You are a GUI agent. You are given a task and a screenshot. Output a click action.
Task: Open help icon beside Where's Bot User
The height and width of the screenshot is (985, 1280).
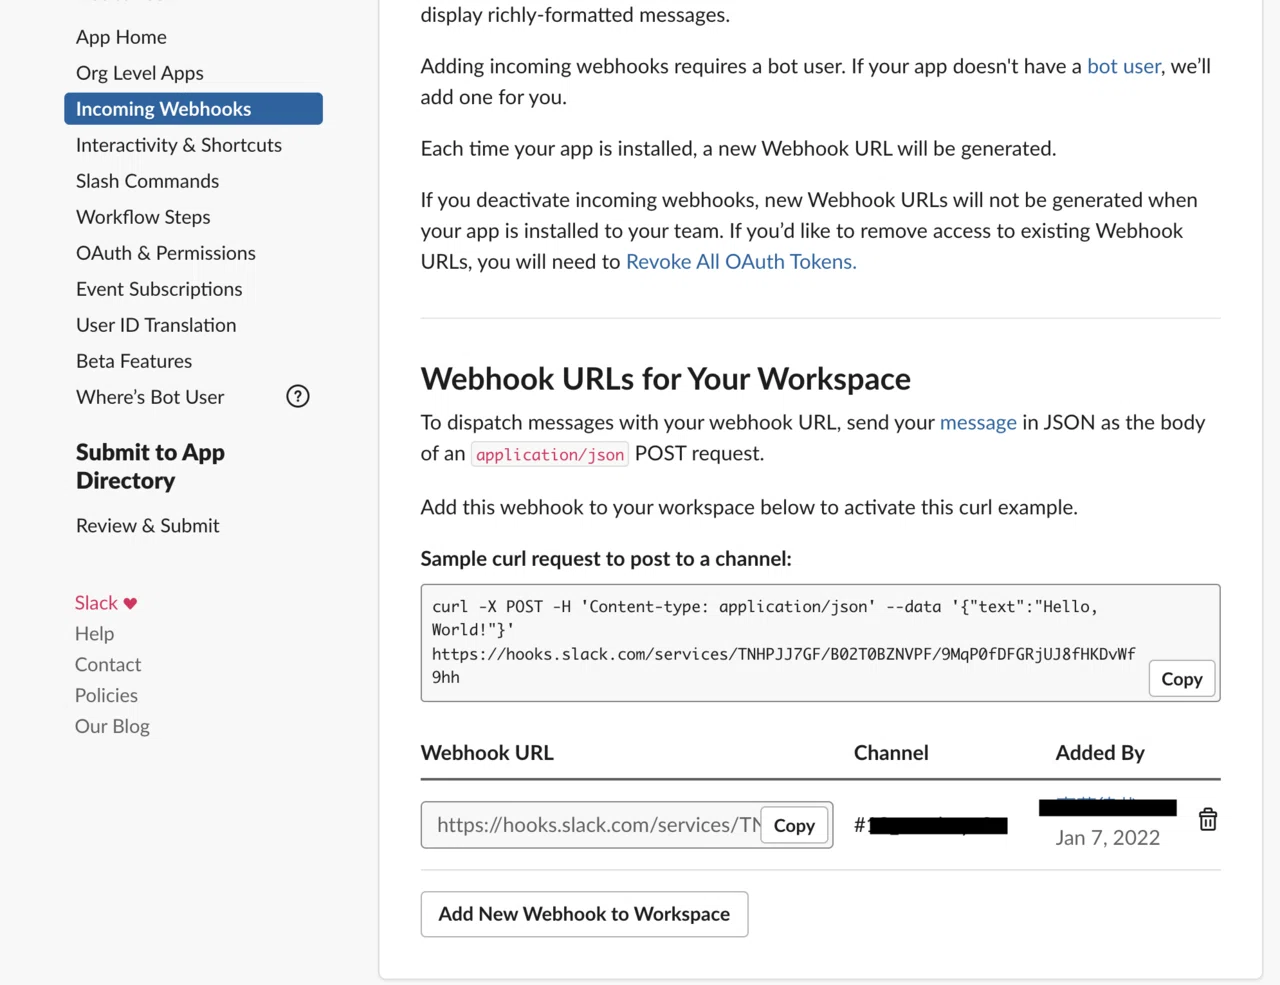click(298, 396)
